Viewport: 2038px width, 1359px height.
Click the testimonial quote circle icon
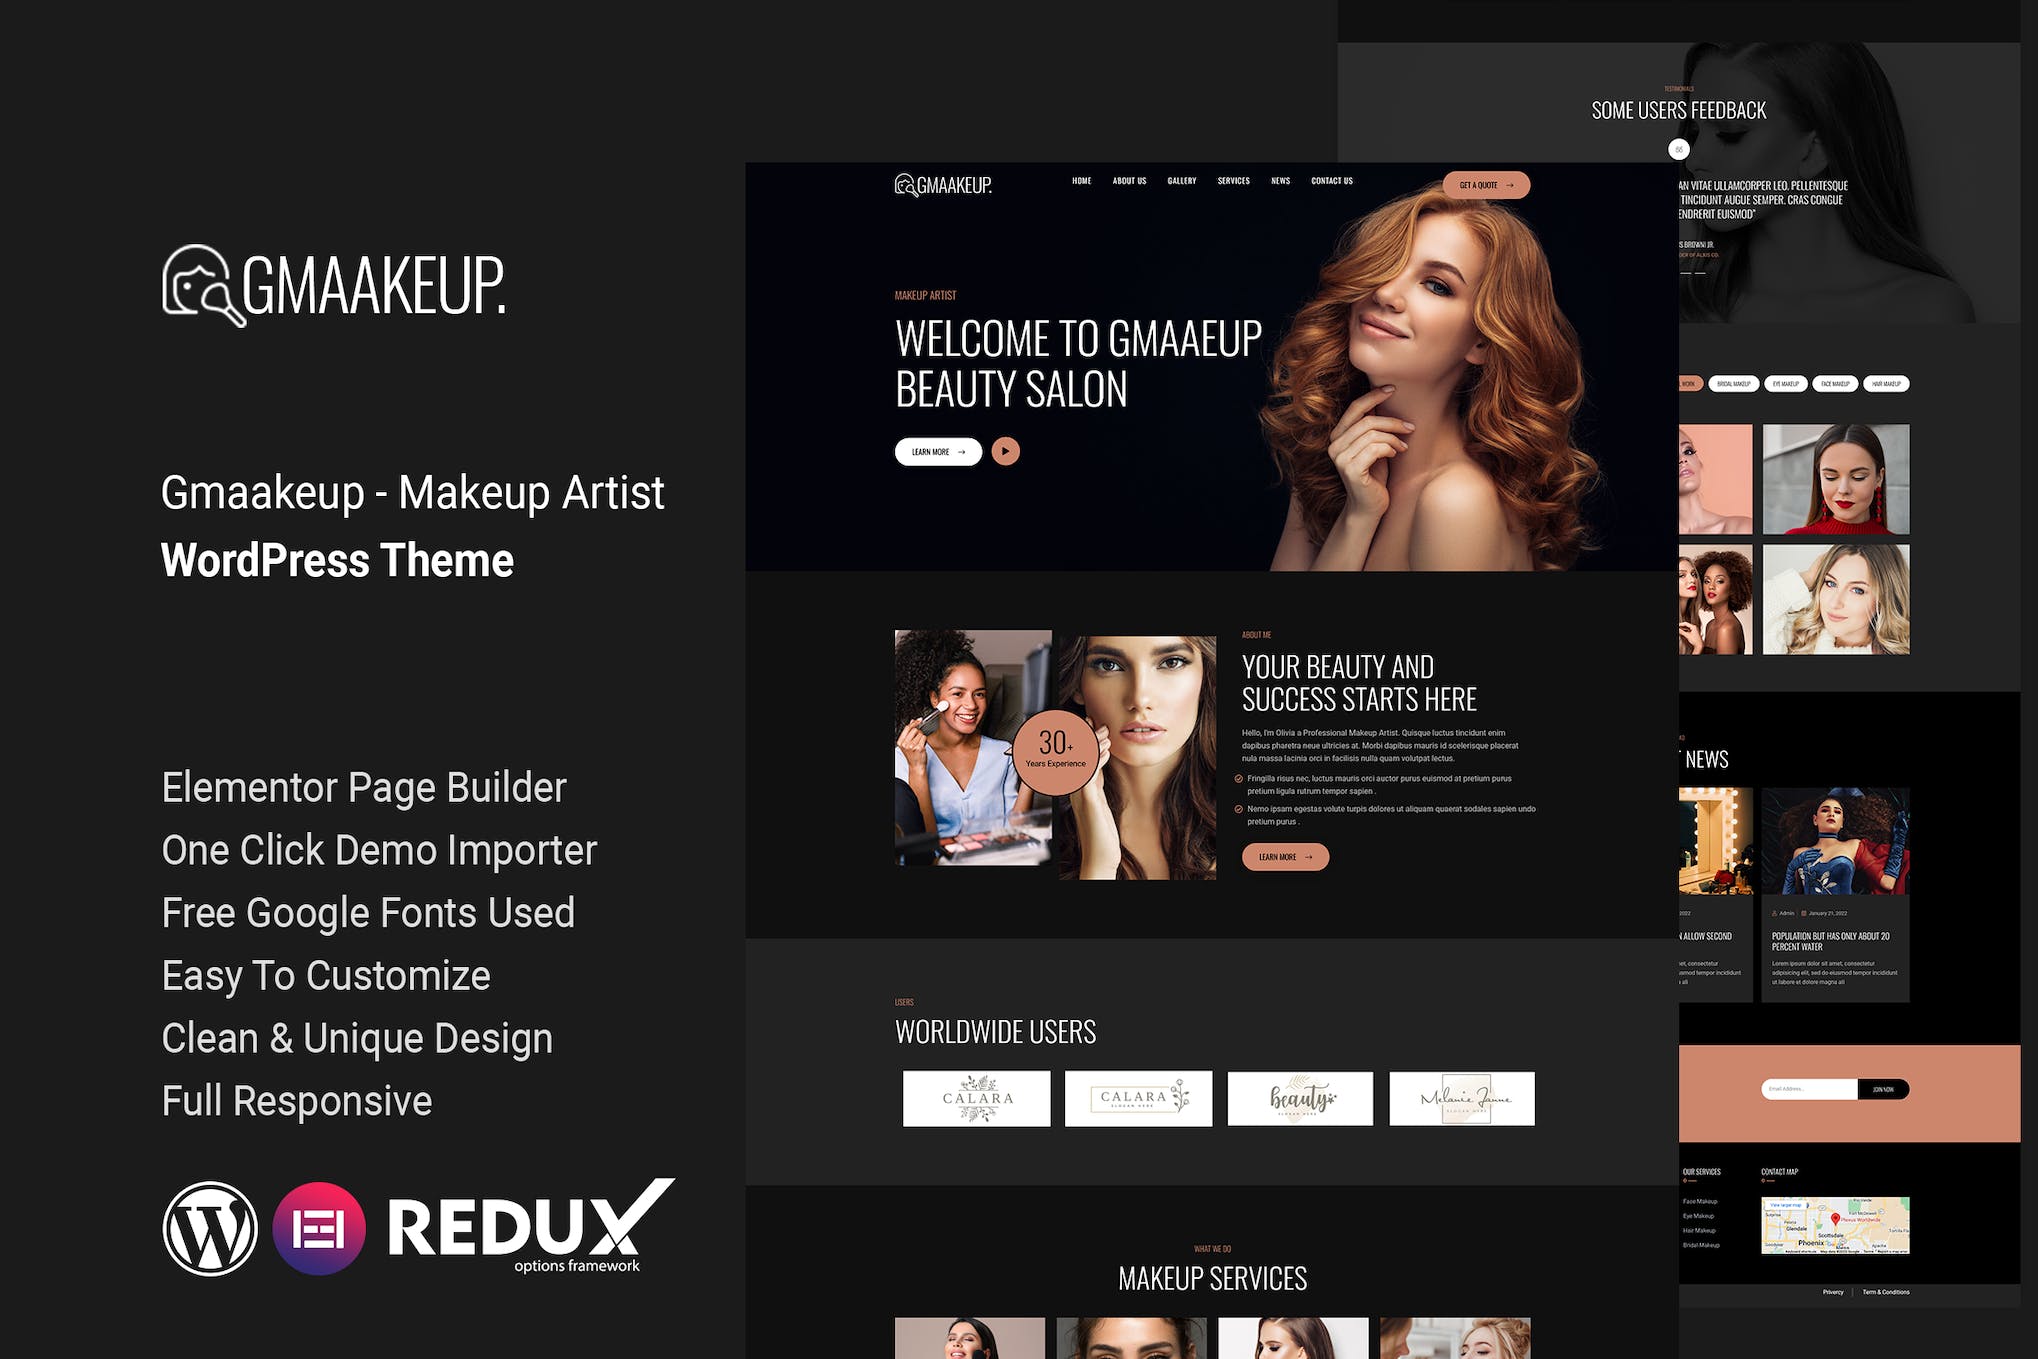(x=1678, y=150)
